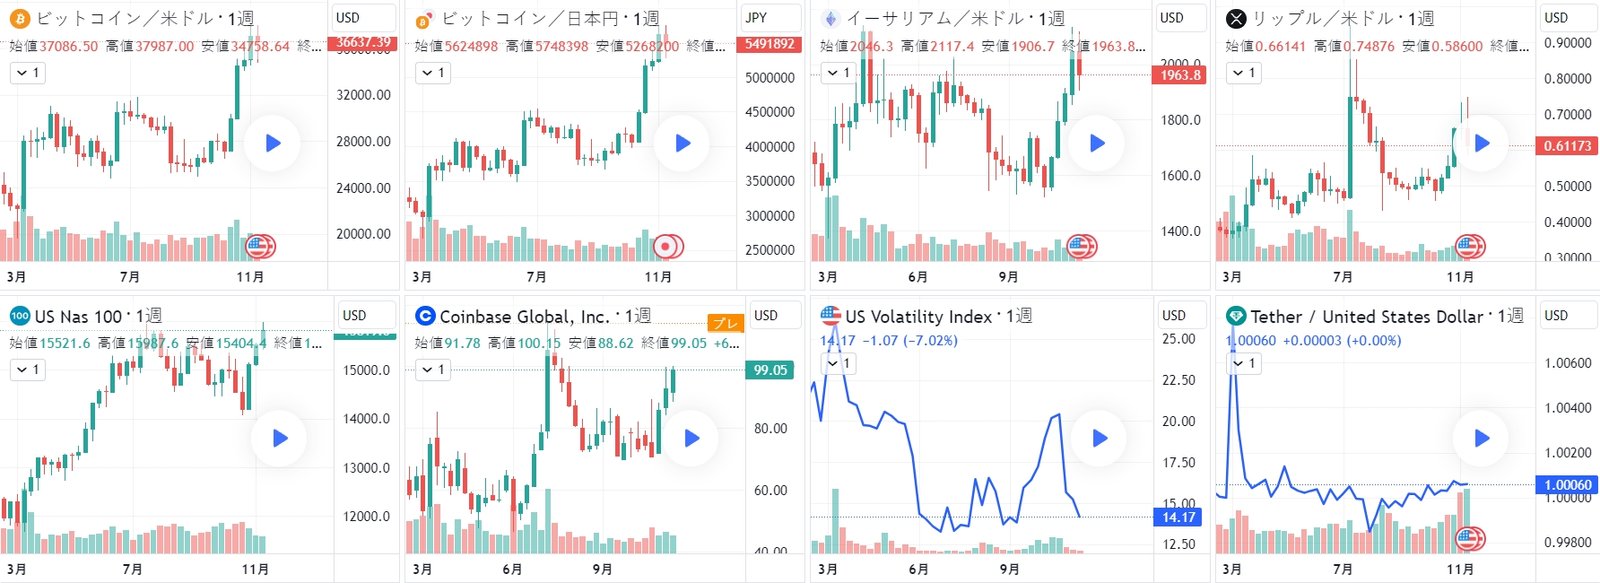Click the Bitcoin logo icon on BTC/USD chart
This screenshot has width=1600, height=583.
19,18
